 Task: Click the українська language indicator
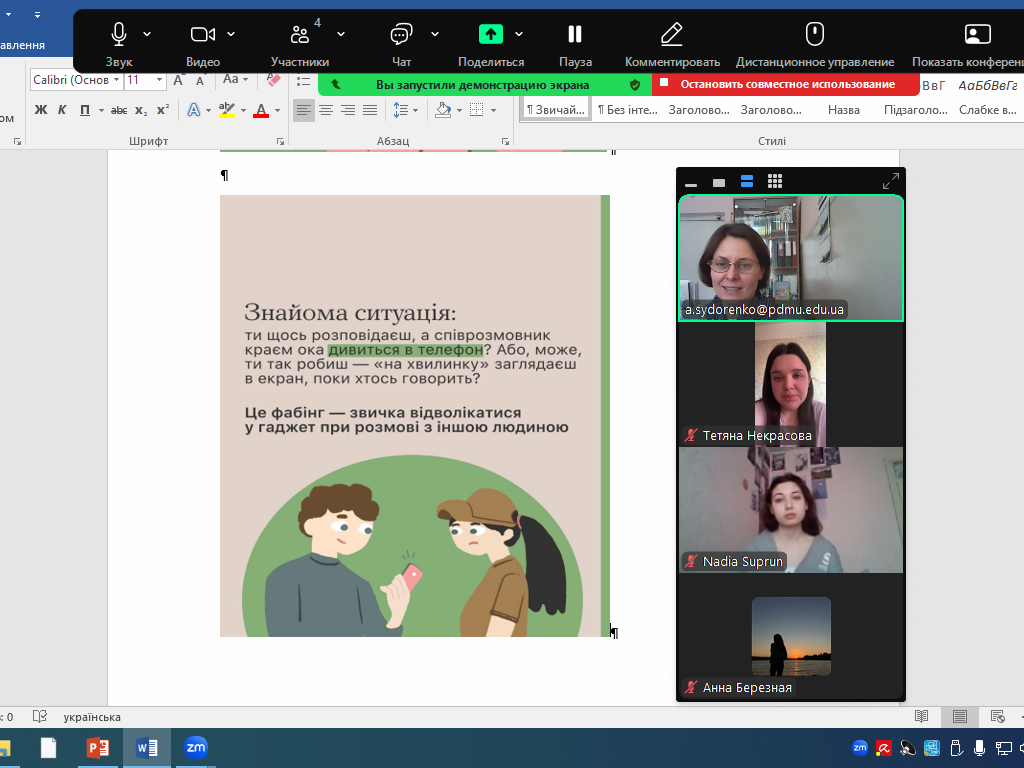(92, 717)
